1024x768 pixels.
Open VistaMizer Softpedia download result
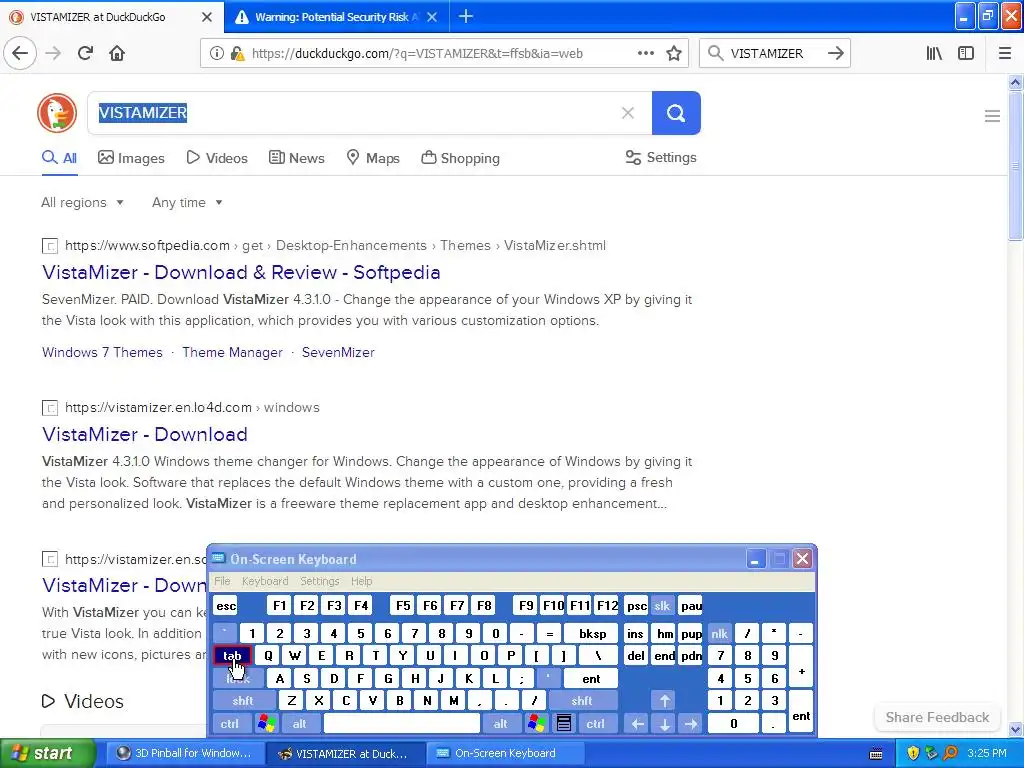point(241,272)
